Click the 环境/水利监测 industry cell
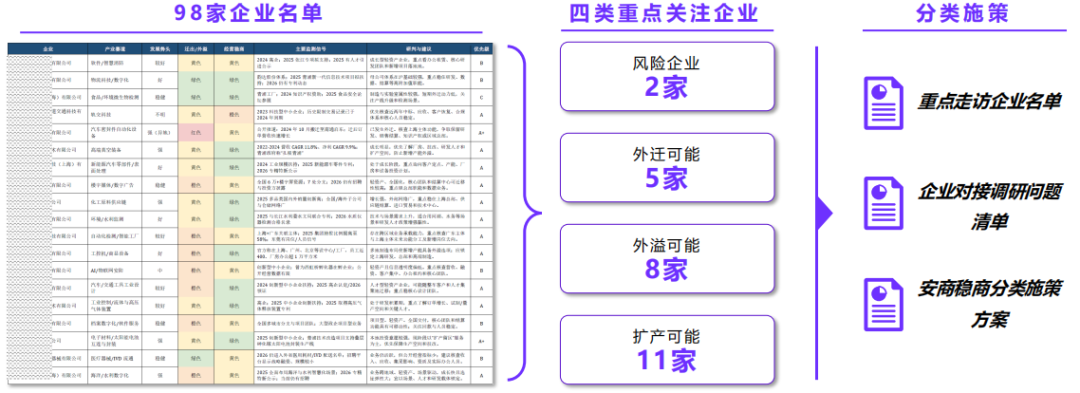The height and width of the screenshot is (393, 1080). tap(115, 219)
